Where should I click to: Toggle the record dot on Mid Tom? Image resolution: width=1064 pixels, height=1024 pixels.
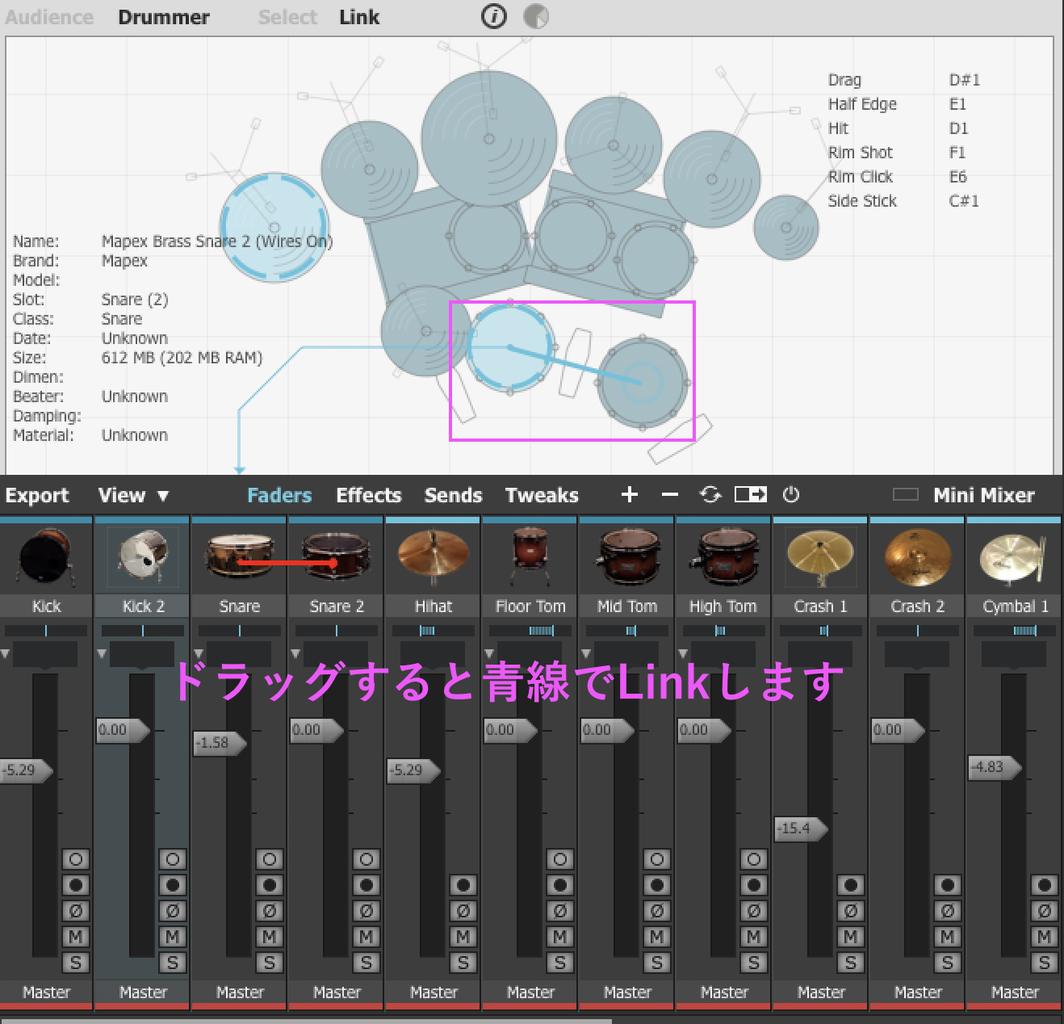[x=657, y=885]
